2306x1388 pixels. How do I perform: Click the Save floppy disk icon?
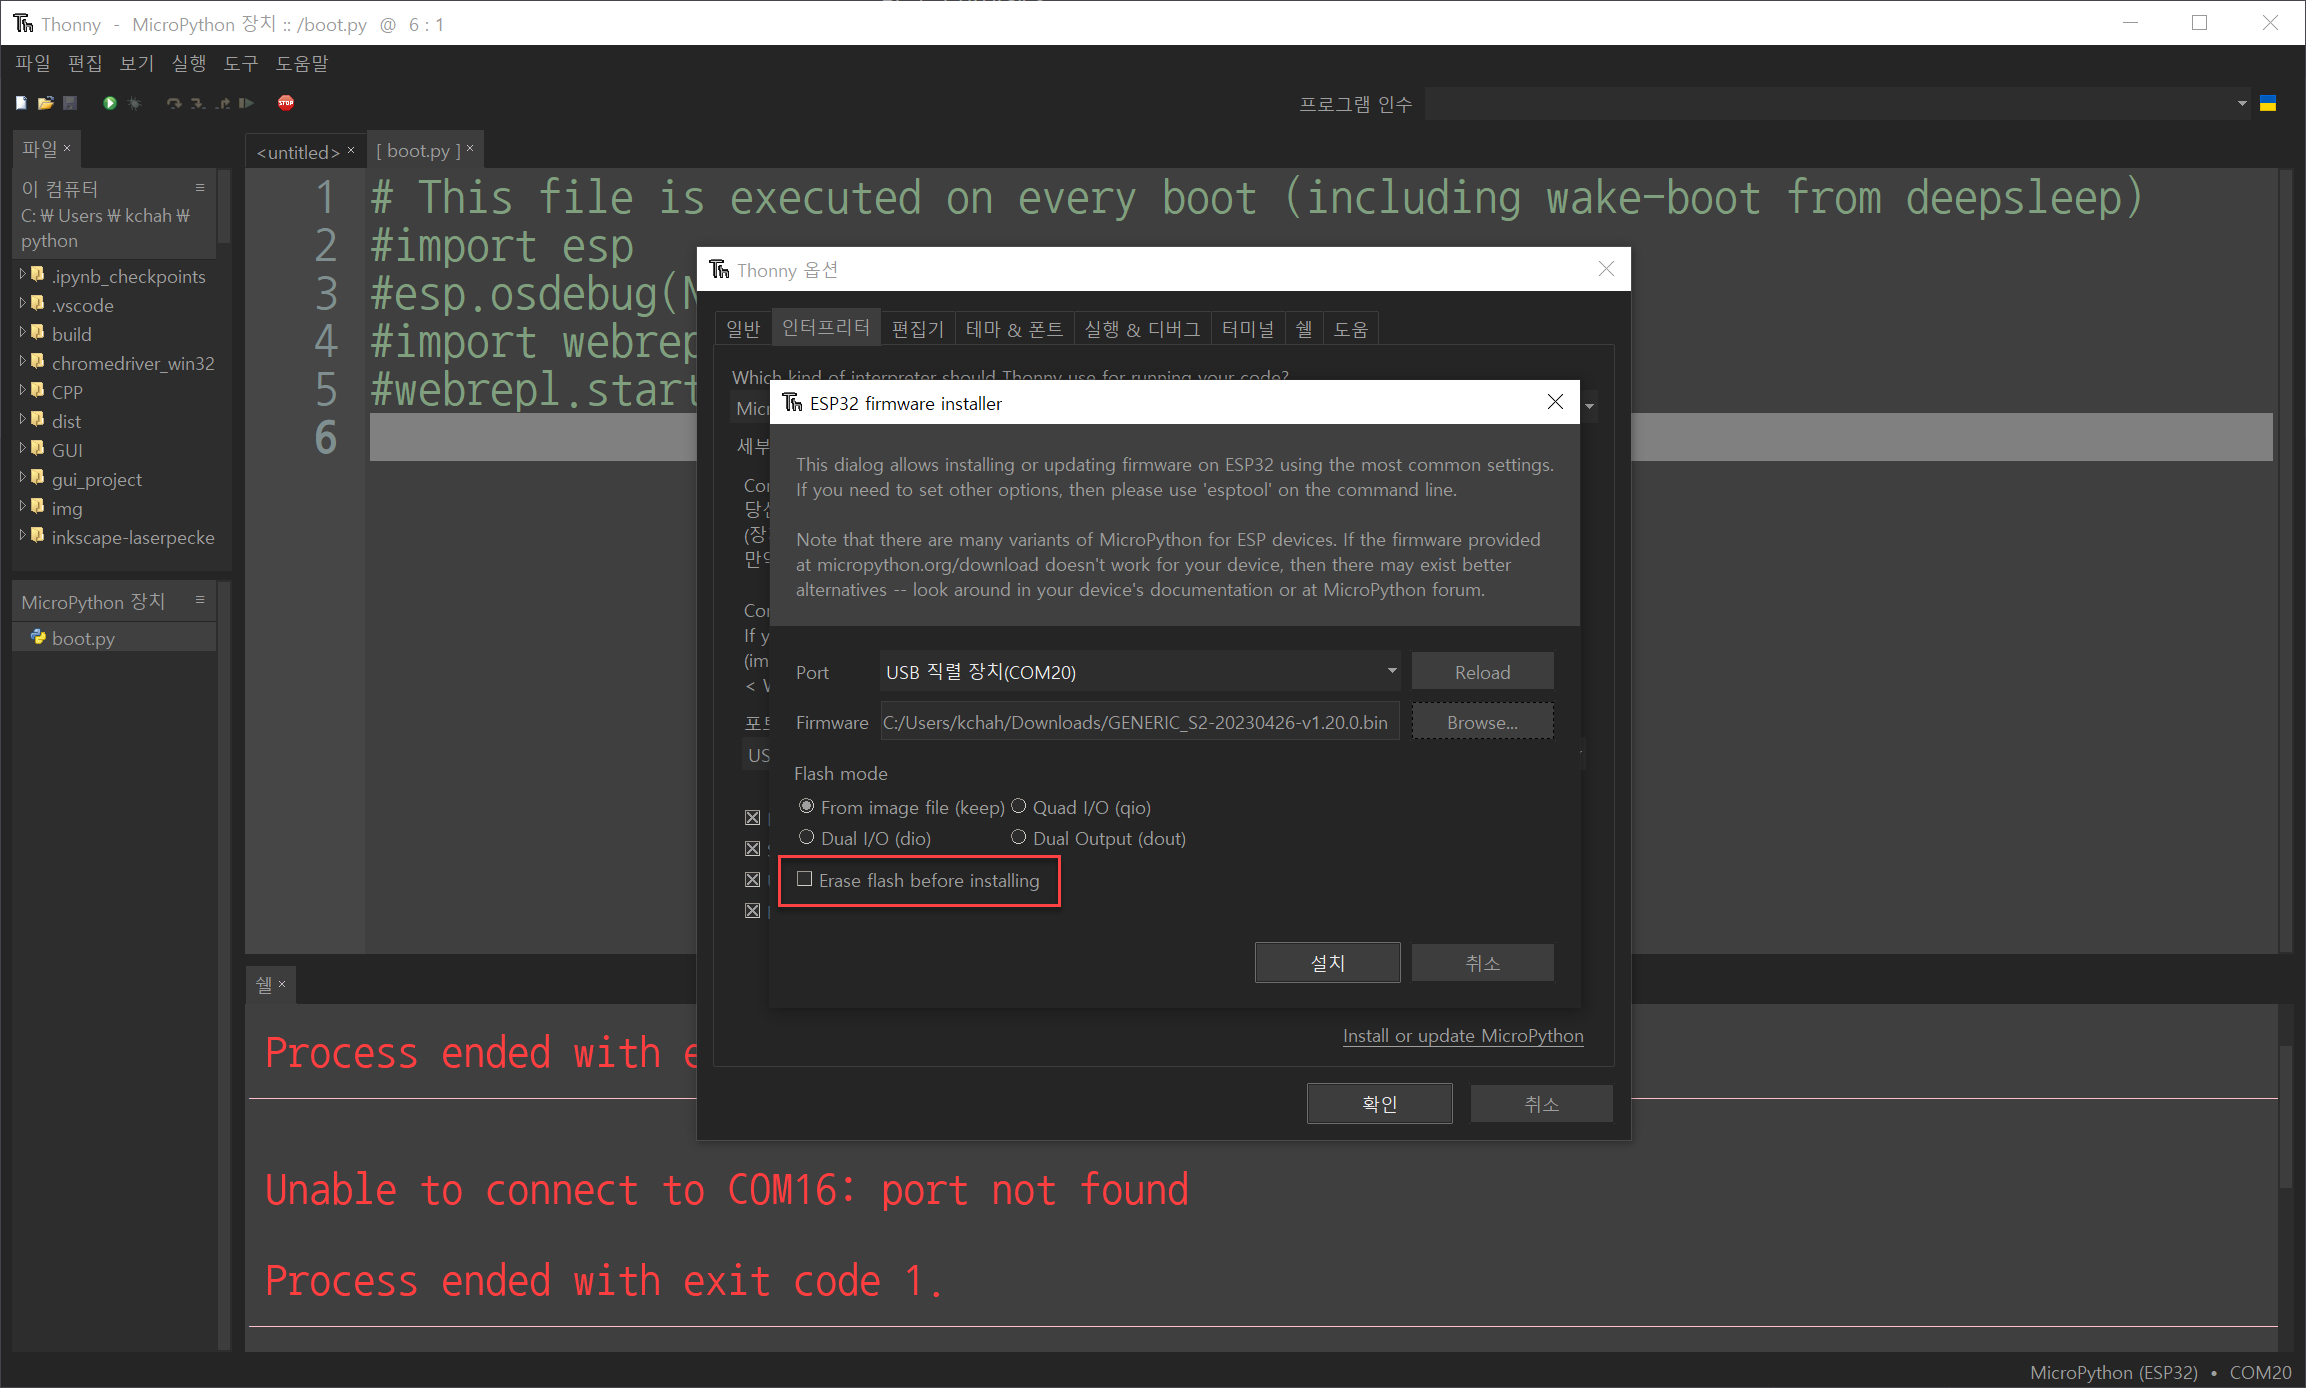pyautogui.click(x=70, y=103)
